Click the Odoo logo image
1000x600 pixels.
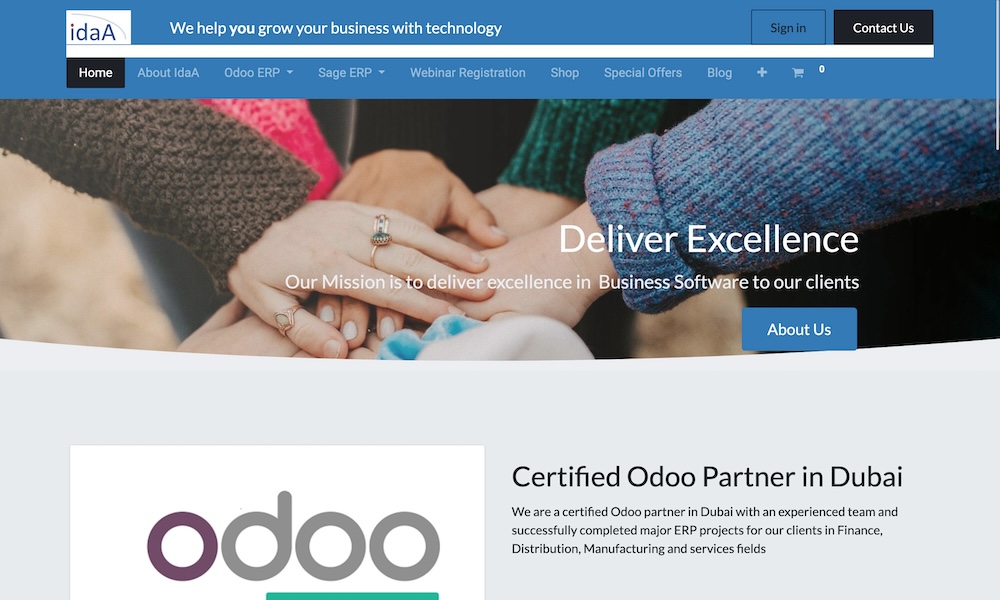pyautogui.click(x=293, y=536)
